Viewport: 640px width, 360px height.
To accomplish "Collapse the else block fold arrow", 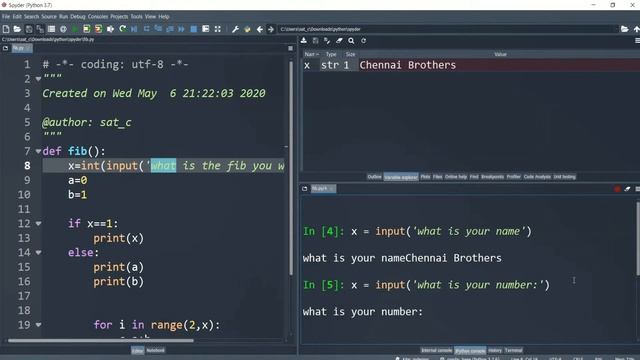I will tap(38, 253).
